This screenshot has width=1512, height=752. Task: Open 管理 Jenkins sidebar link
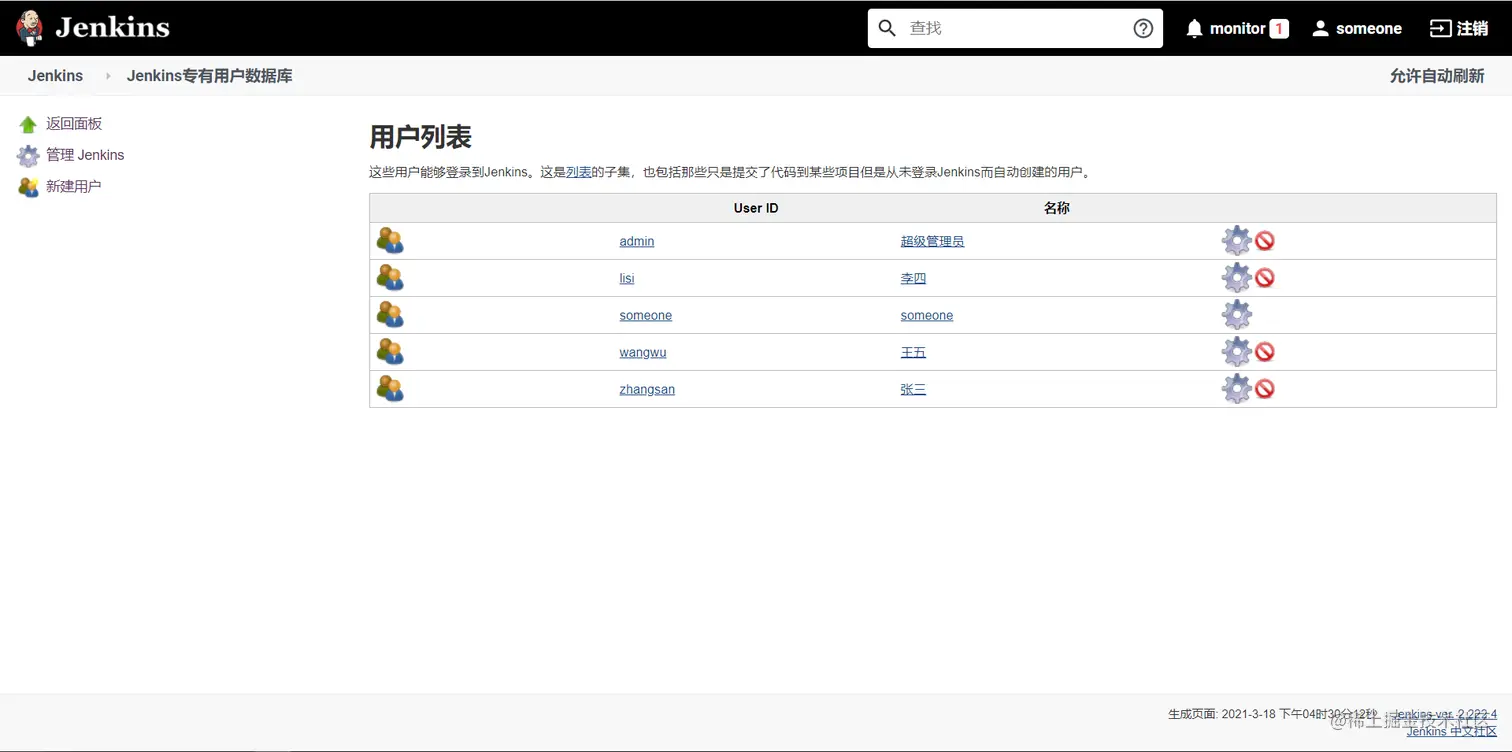click(85, 155)
